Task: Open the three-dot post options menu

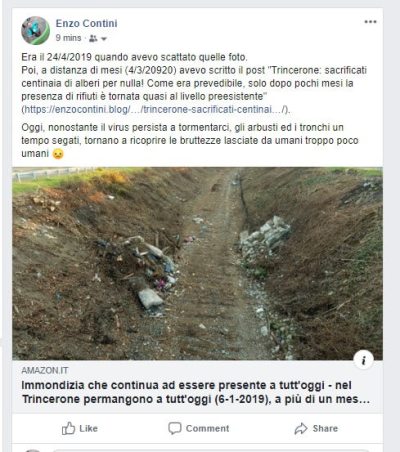Action: tap(370, 22)
